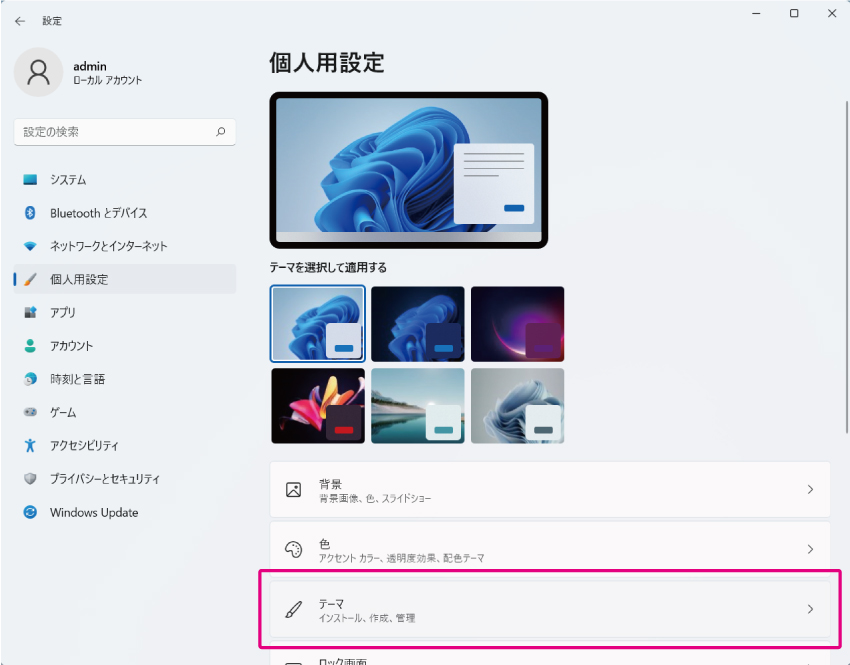Viewport: 850px width, 665px height.
Task: Open 色 accent color settings row
Action: [x=550, y=549]
